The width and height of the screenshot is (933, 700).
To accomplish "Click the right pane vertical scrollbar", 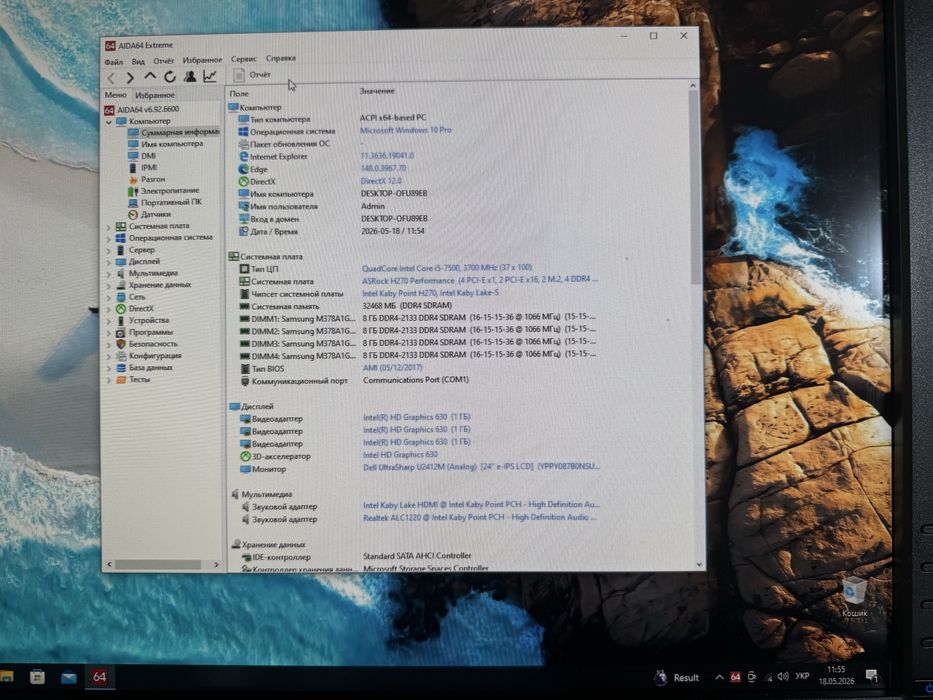I will [694, 324].
